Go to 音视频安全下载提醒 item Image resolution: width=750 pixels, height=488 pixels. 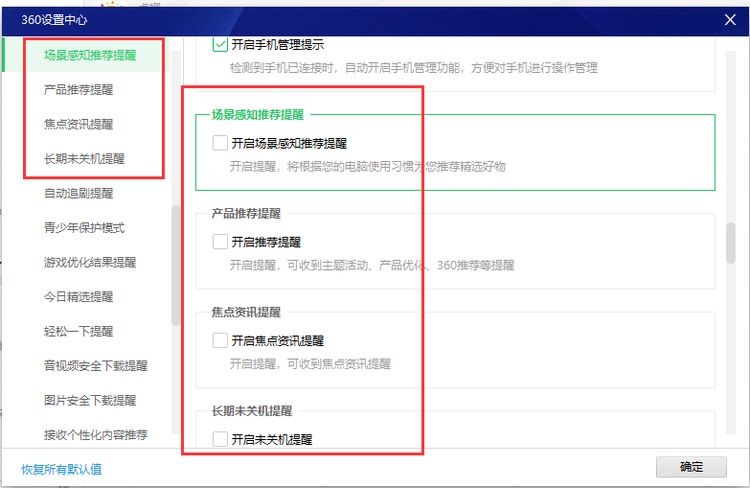click(95, 366)
